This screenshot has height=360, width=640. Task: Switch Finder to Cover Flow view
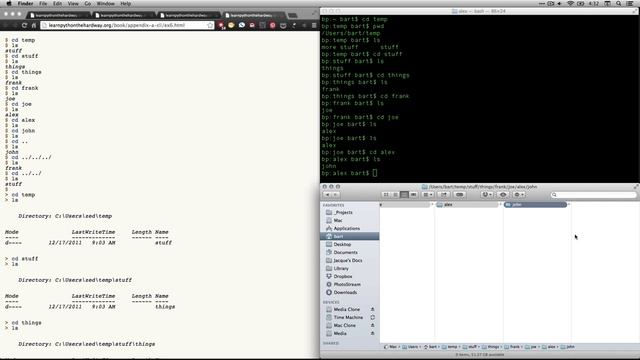pos(413,195)
